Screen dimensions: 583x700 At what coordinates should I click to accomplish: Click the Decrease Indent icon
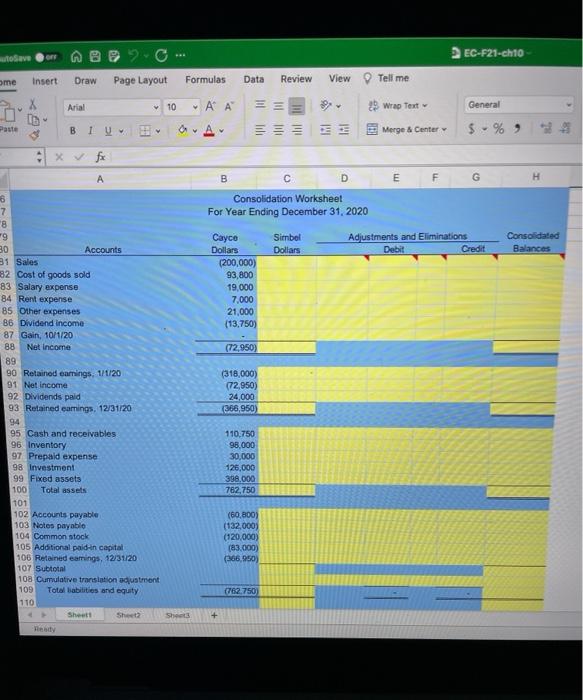[325, 130]
